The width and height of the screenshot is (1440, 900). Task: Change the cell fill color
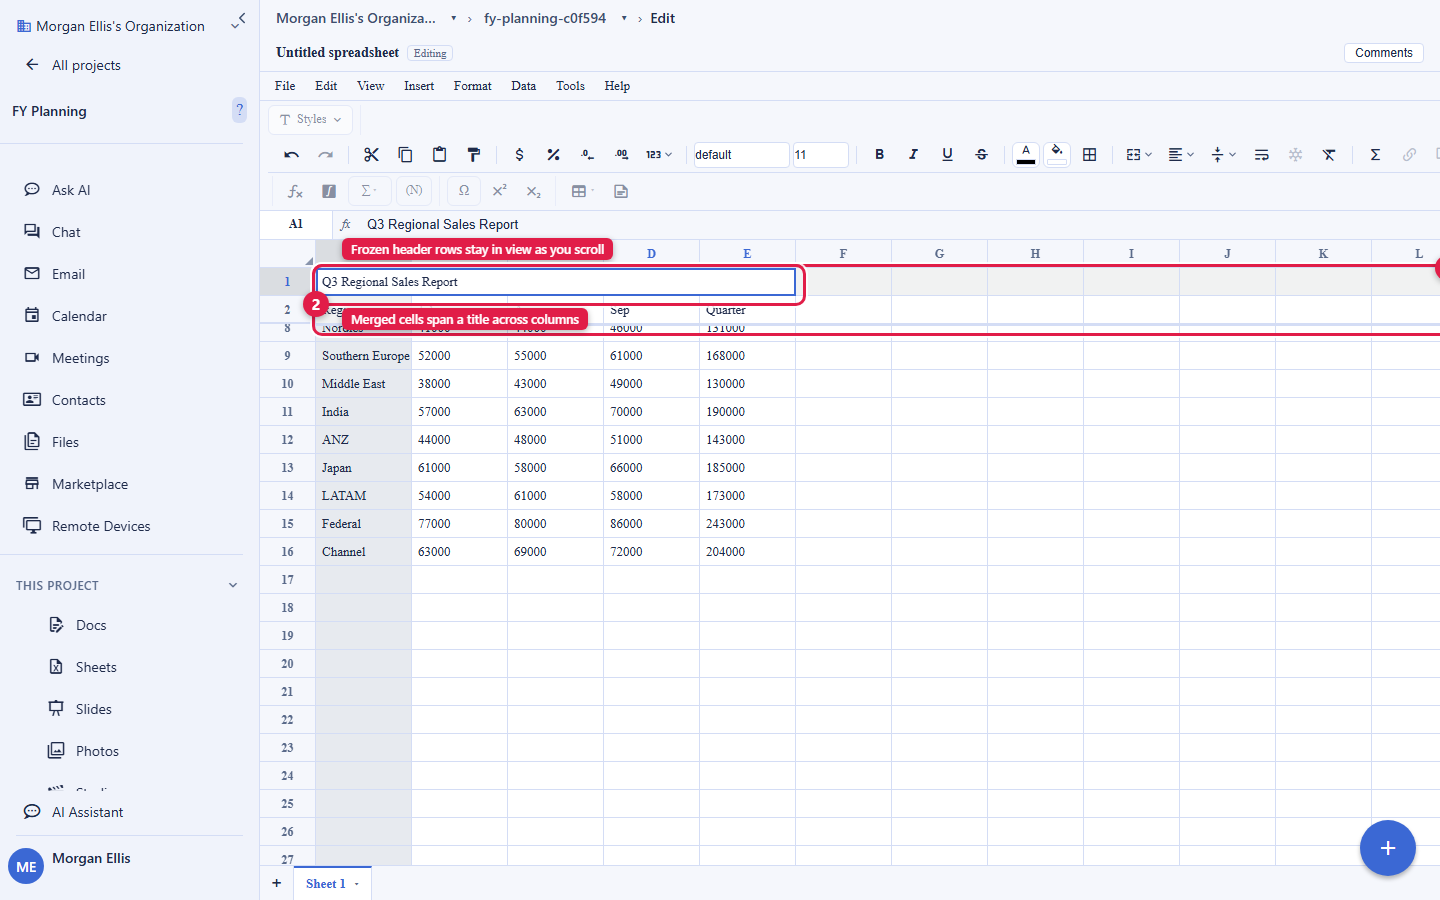pos(1057,155)
